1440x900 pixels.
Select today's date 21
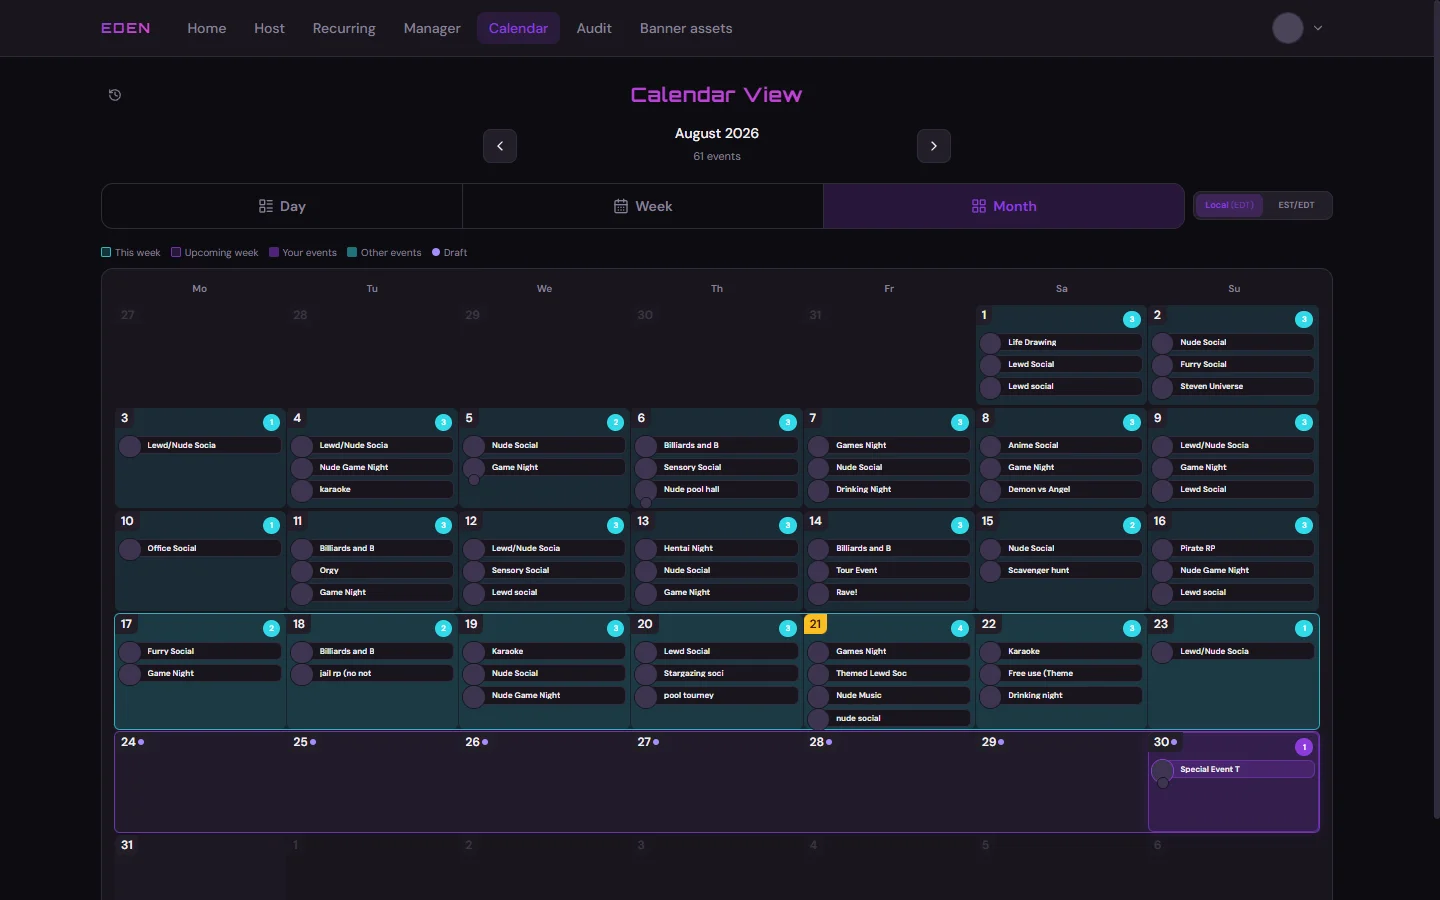815,624
